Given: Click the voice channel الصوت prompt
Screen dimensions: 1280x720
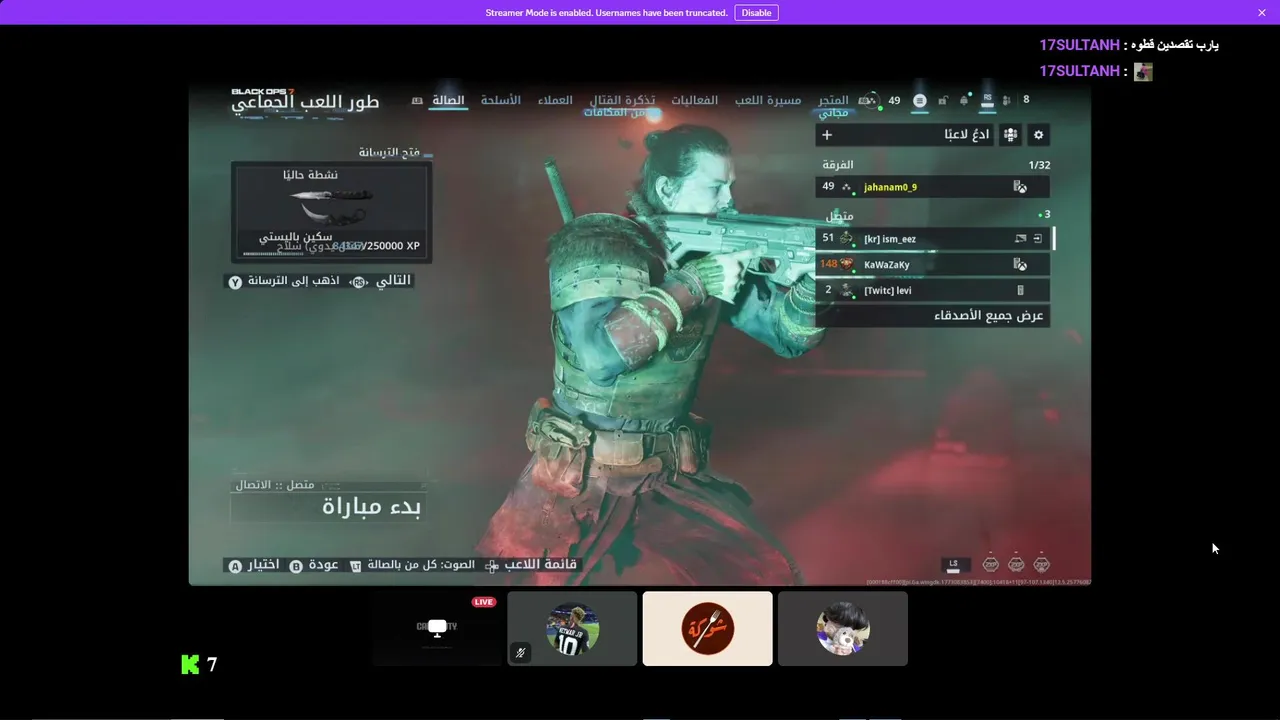Looking at the screenshot, I should point(412,566).
